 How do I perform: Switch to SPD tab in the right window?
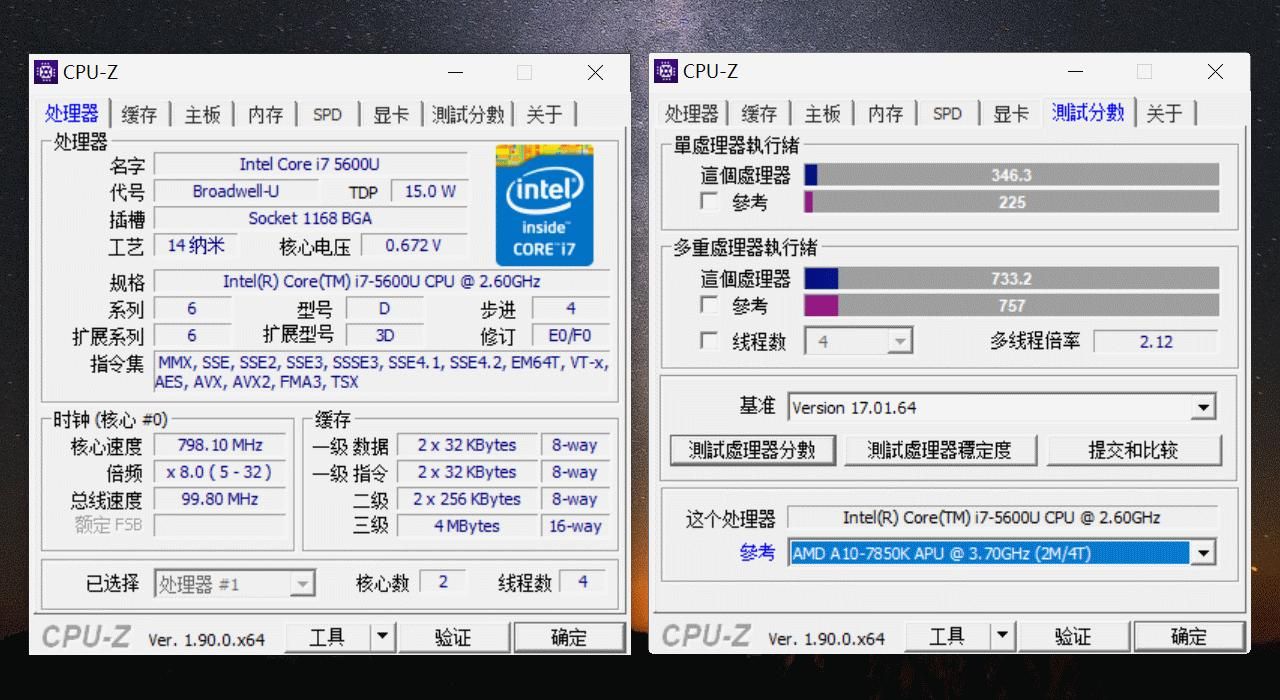(948, 114)
